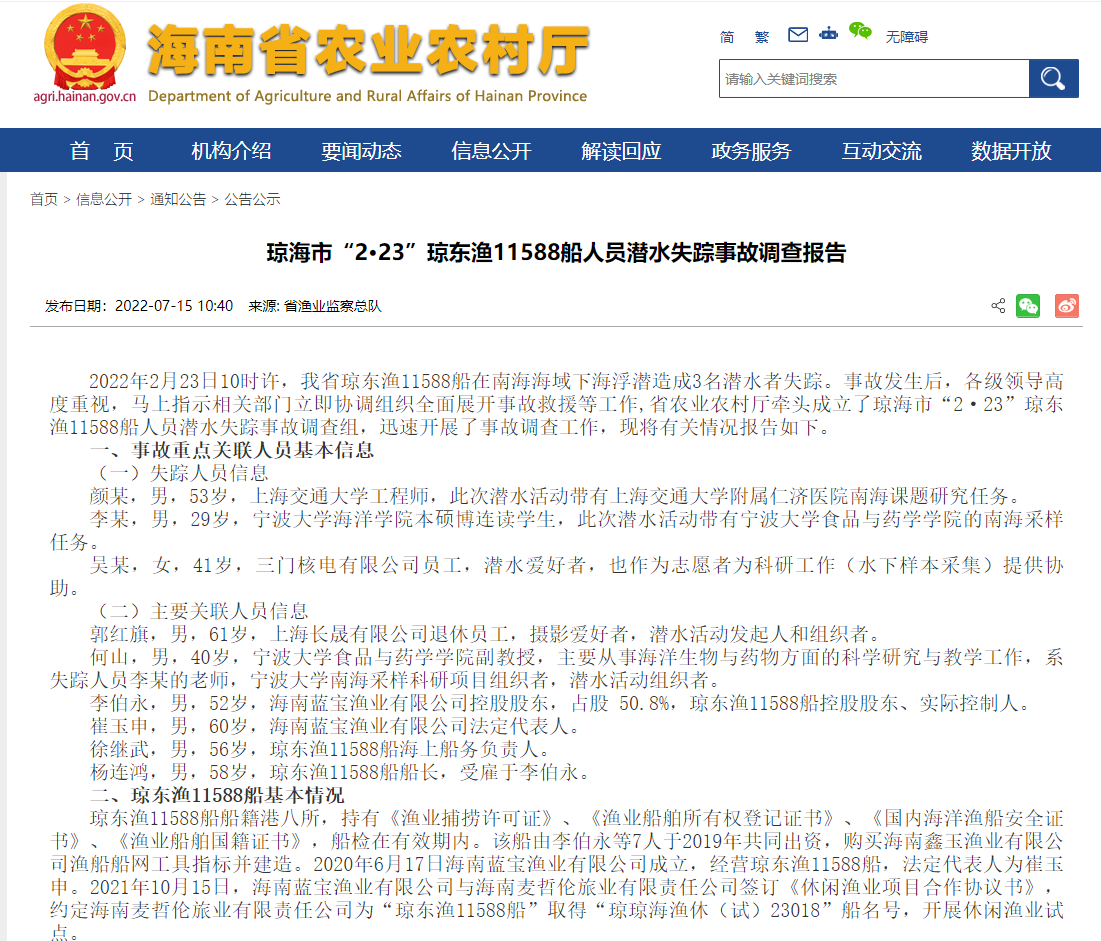
Task: Click the source text 省渔业监察总队
Action: click(333, 305)
